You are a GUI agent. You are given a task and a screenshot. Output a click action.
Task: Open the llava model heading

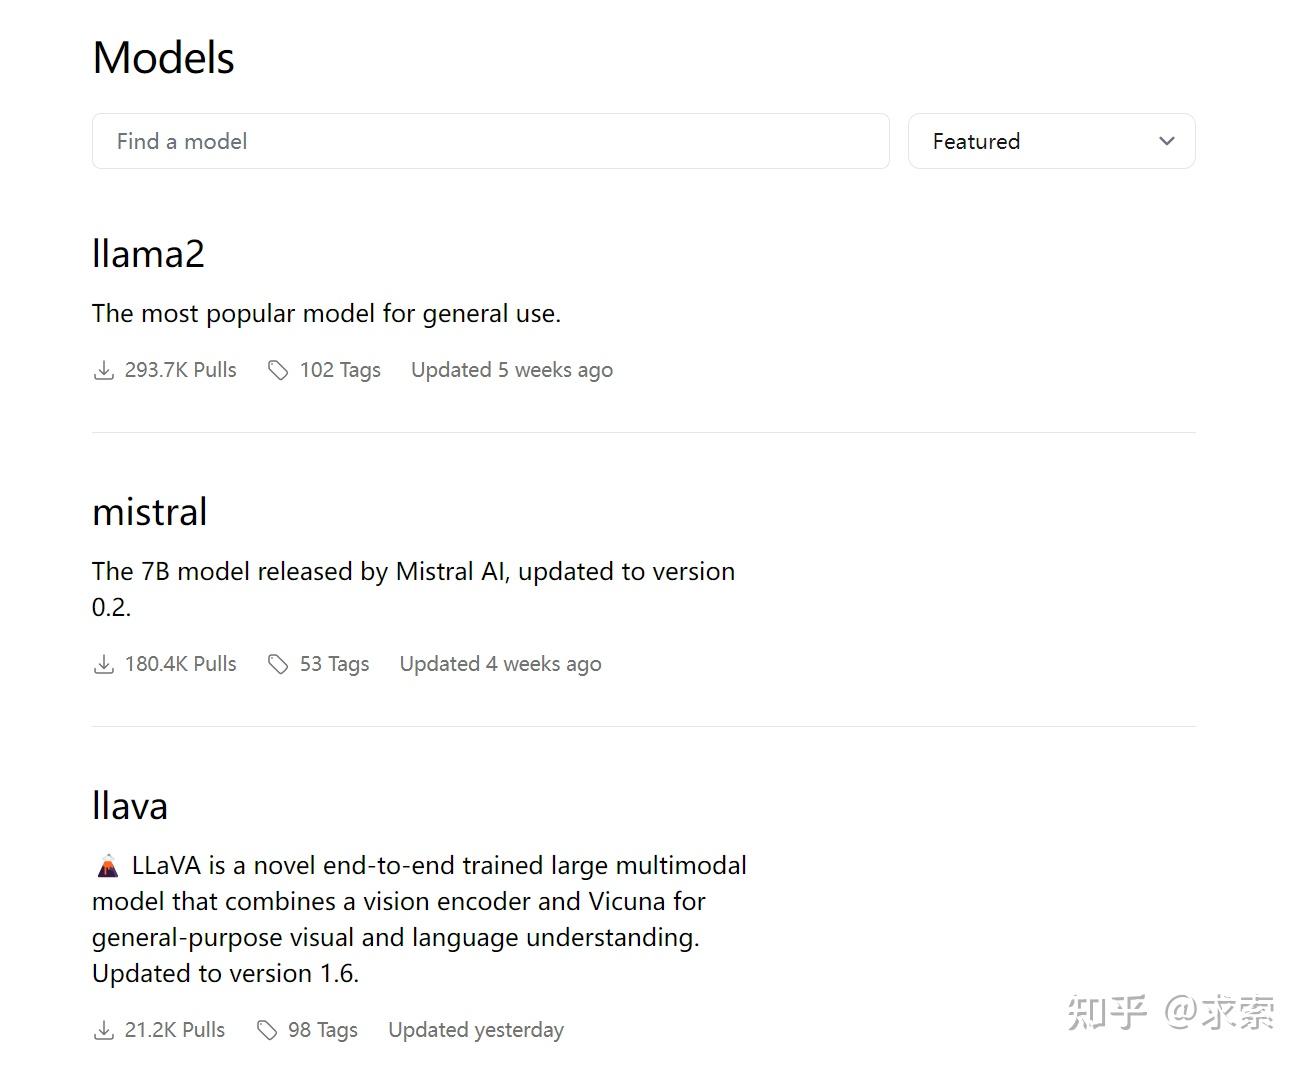(x=130, y=806)
